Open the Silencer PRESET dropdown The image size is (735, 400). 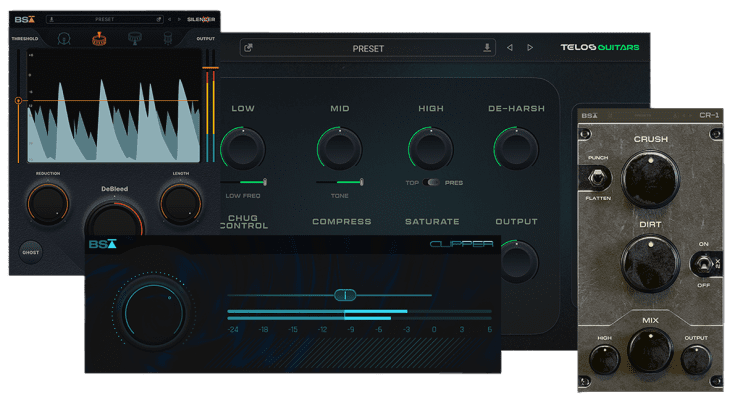(x=104, y=19)
